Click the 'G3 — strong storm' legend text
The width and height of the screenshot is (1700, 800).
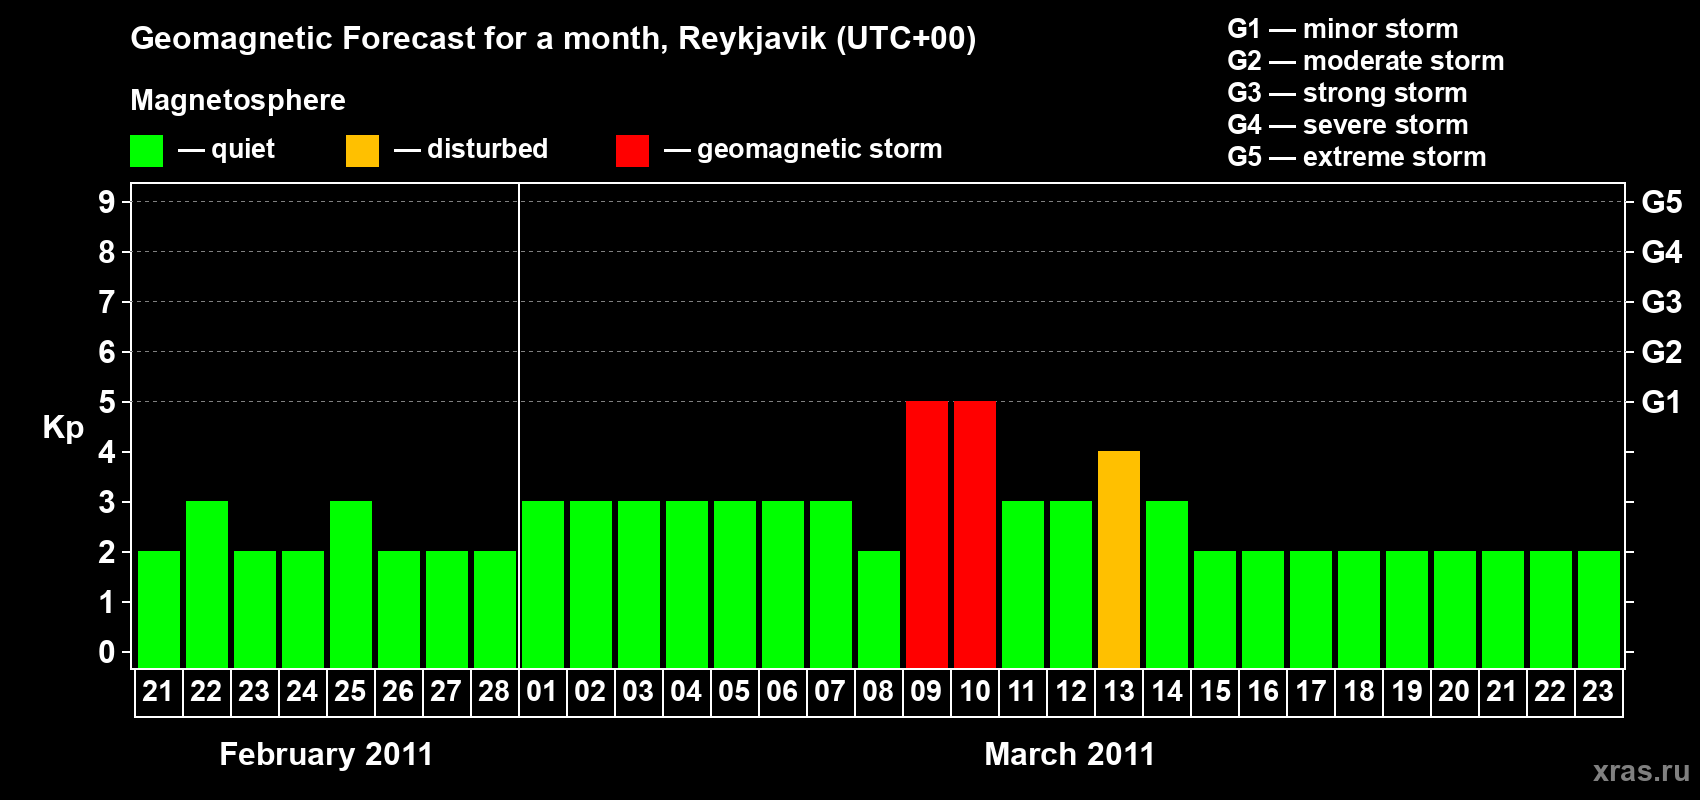pos(1347,93)
